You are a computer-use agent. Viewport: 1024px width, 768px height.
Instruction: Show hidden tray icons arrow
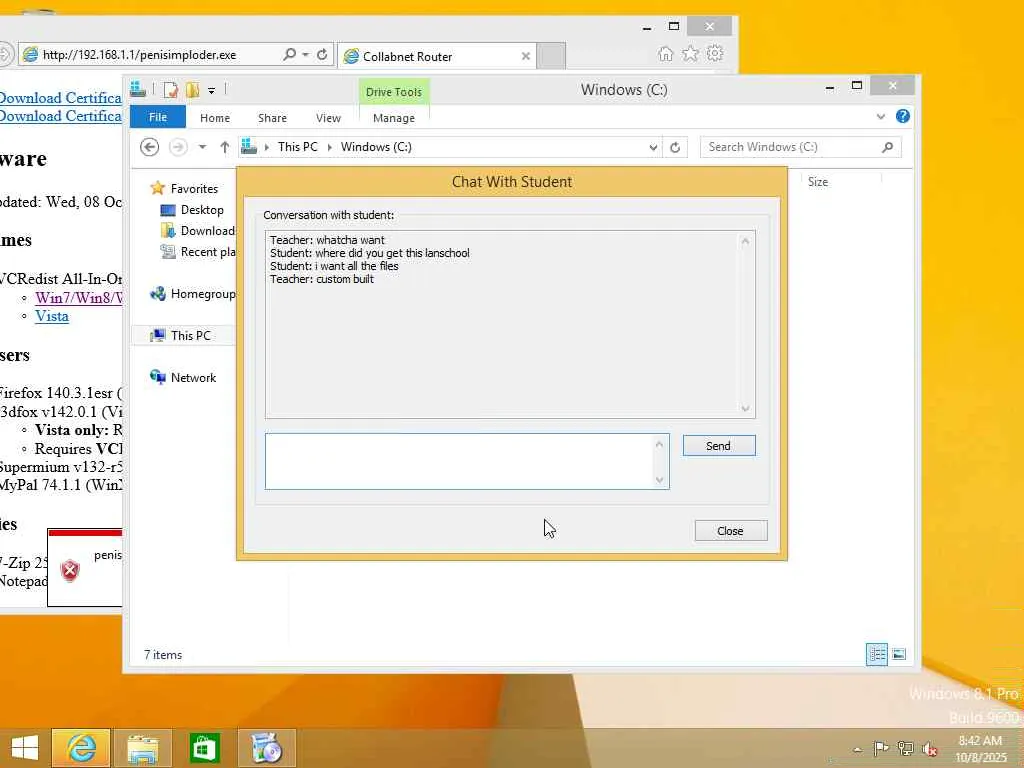[x=857, y=749]
